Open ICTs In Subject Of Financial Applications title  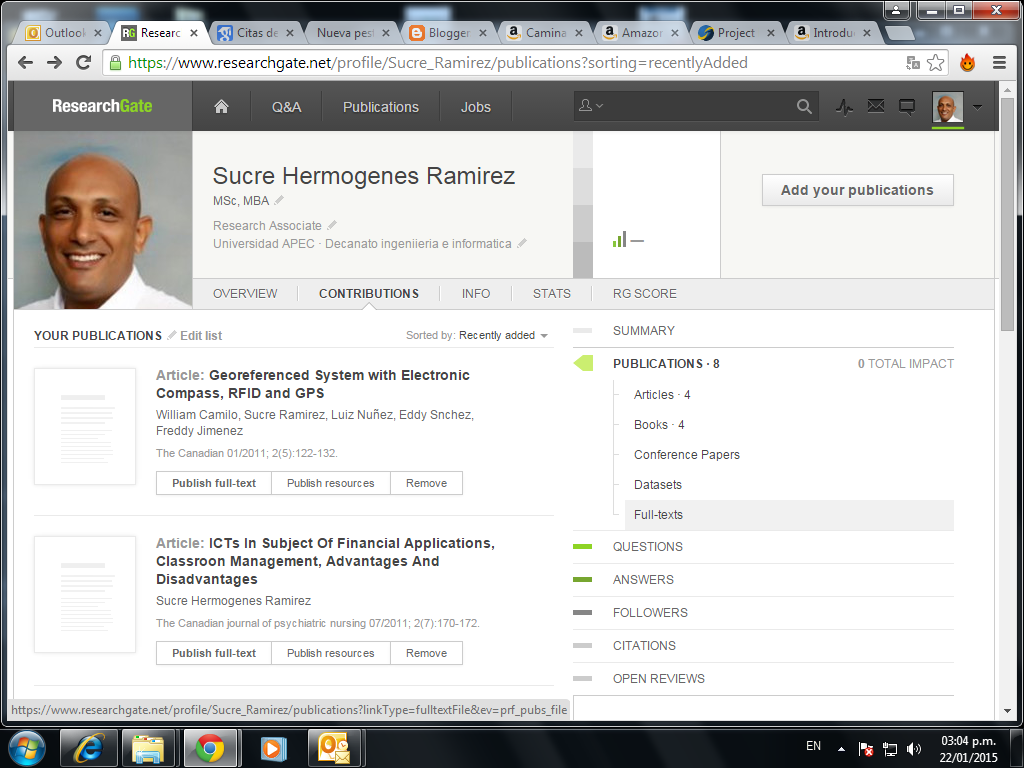pyautogui.click(x=325, y=561)
